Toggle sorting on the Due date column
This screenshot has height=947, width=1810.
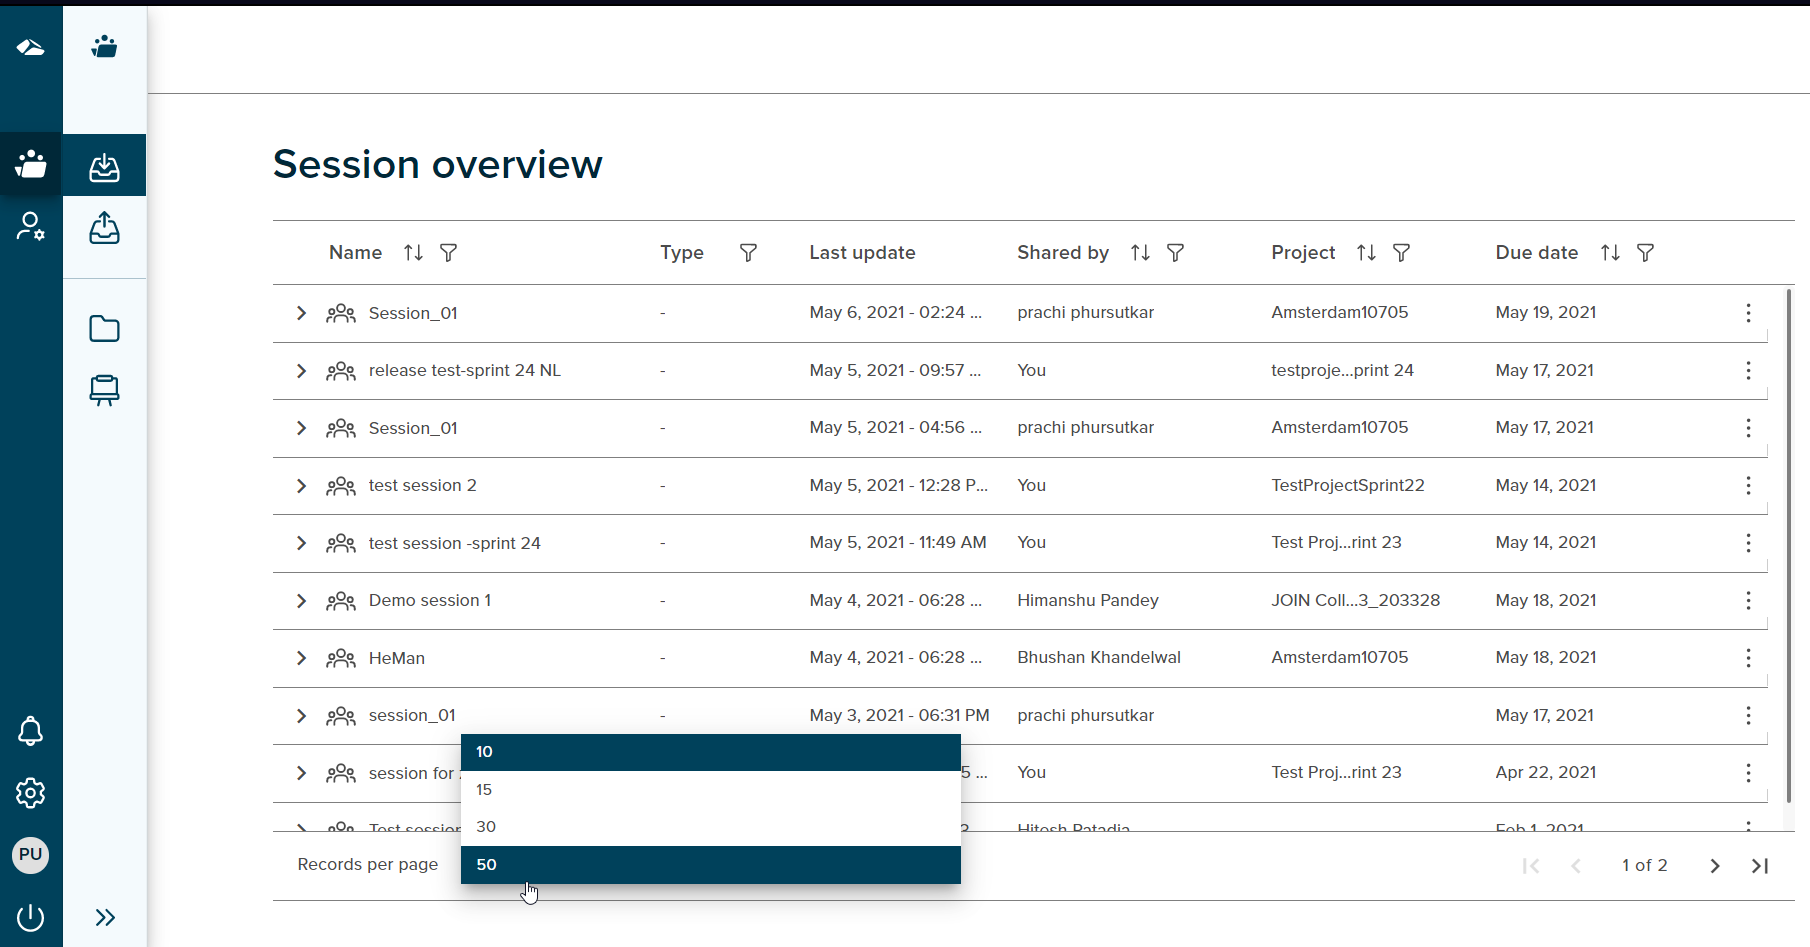click(1610, 252)
